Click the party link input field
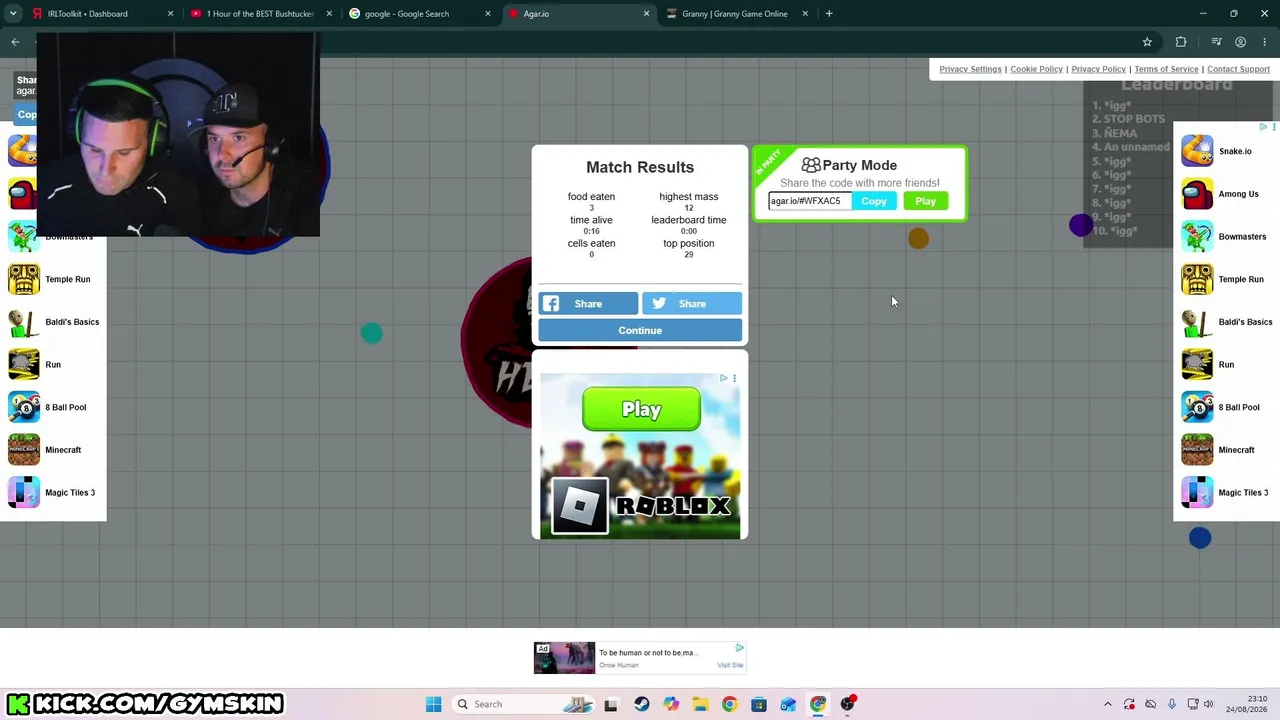Image resolution: width=1280 pixels, height=720 pixels. click(x=810, y=201)
